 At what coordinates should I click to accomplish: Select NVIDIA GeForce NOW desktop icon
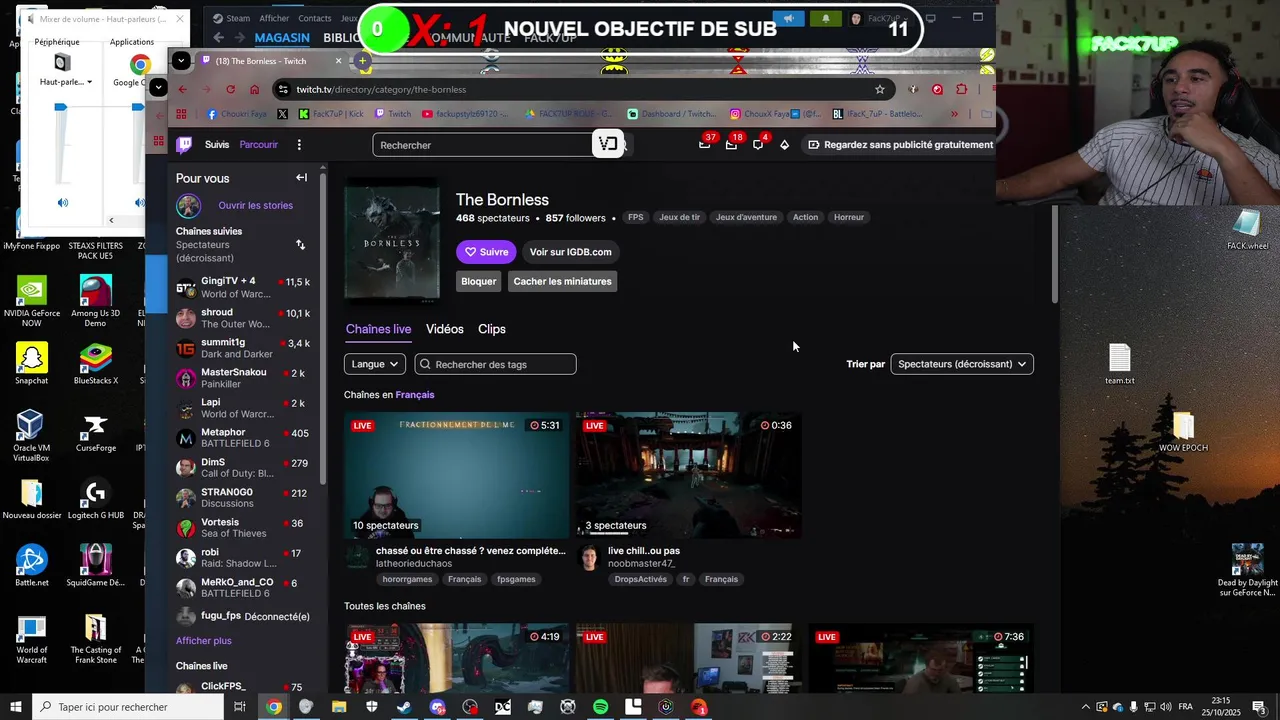(31, 301)
